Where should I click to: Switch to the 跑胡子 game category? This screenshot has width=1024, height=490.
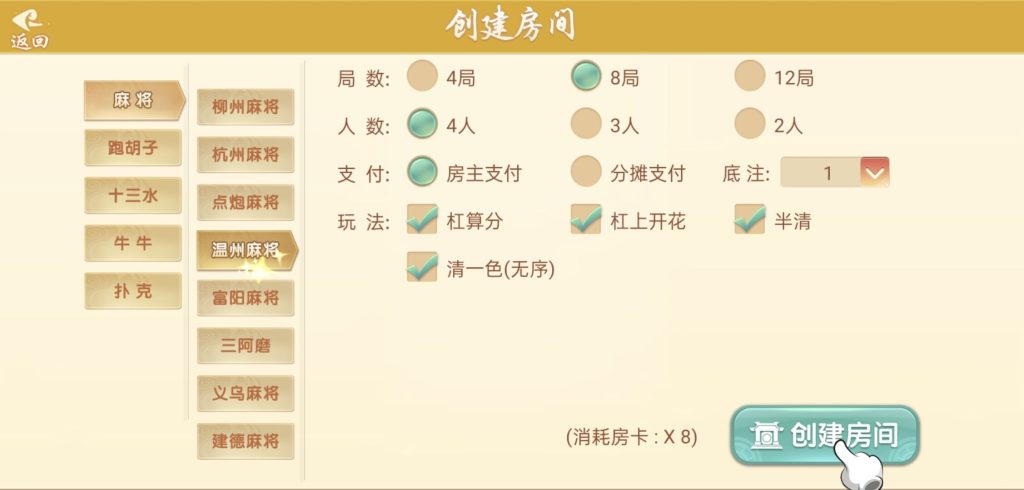click(x=133, y=148)
